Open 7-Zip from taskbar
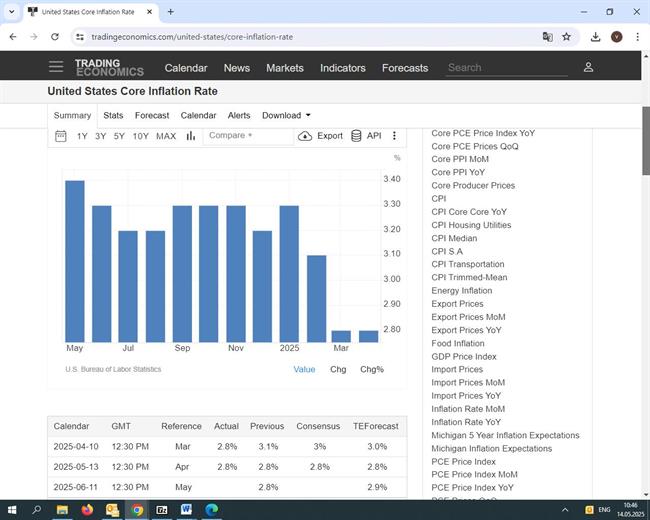650x520 pixels. pos(162,510)
